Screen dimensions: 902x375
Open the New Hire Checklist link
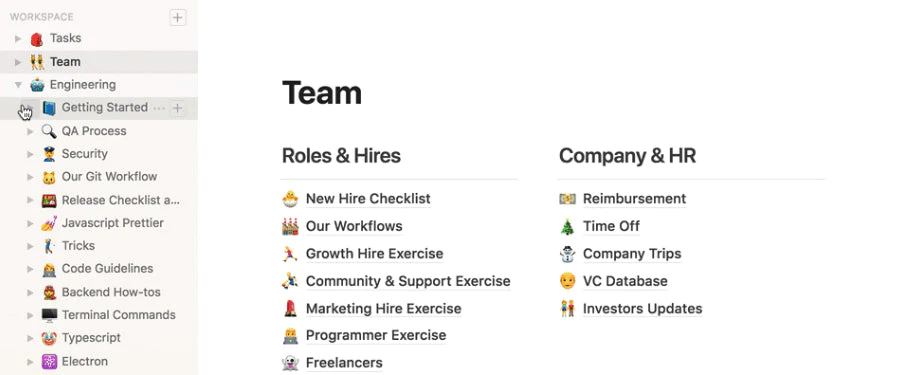click(x=368, y=199)
